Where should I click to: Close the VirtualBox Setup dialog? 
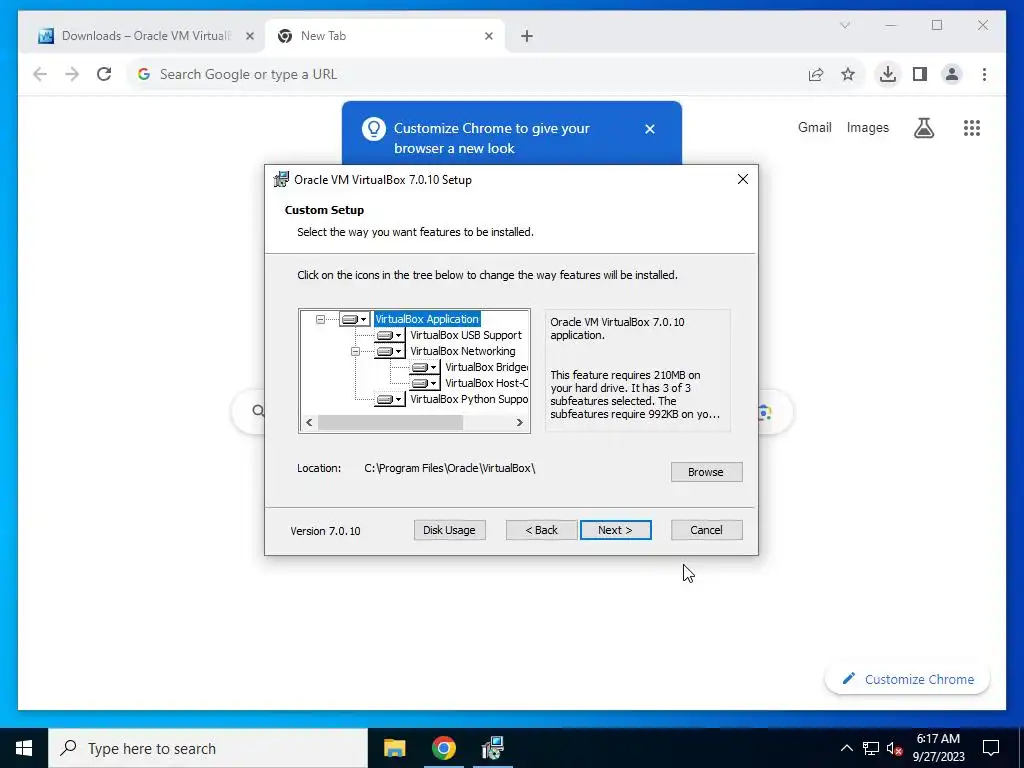coord(743,179)
